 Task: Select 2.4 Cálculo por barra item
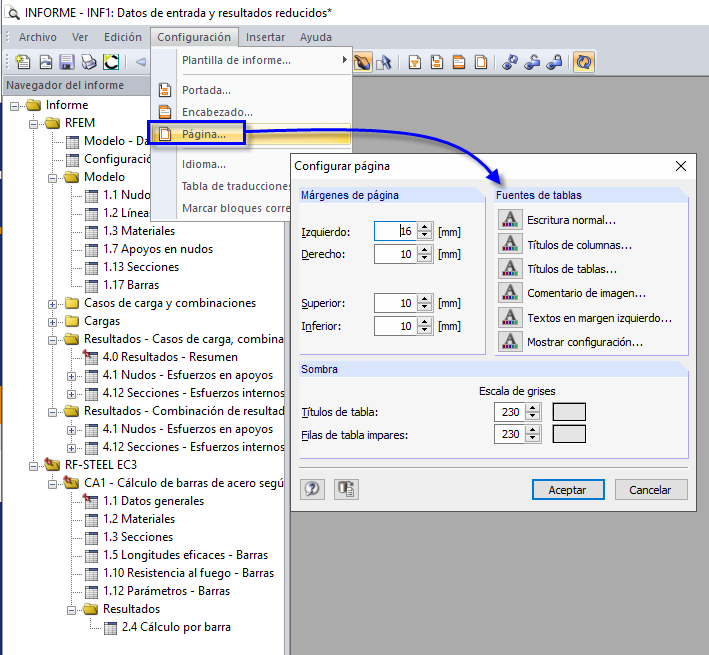[176, 627]
